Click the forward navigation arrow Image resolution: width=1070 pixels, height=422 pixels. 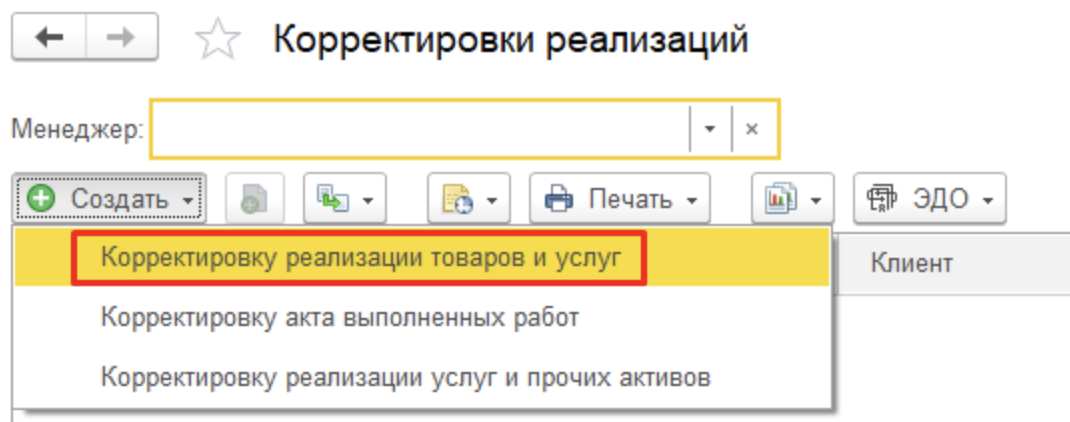point(121,39)
